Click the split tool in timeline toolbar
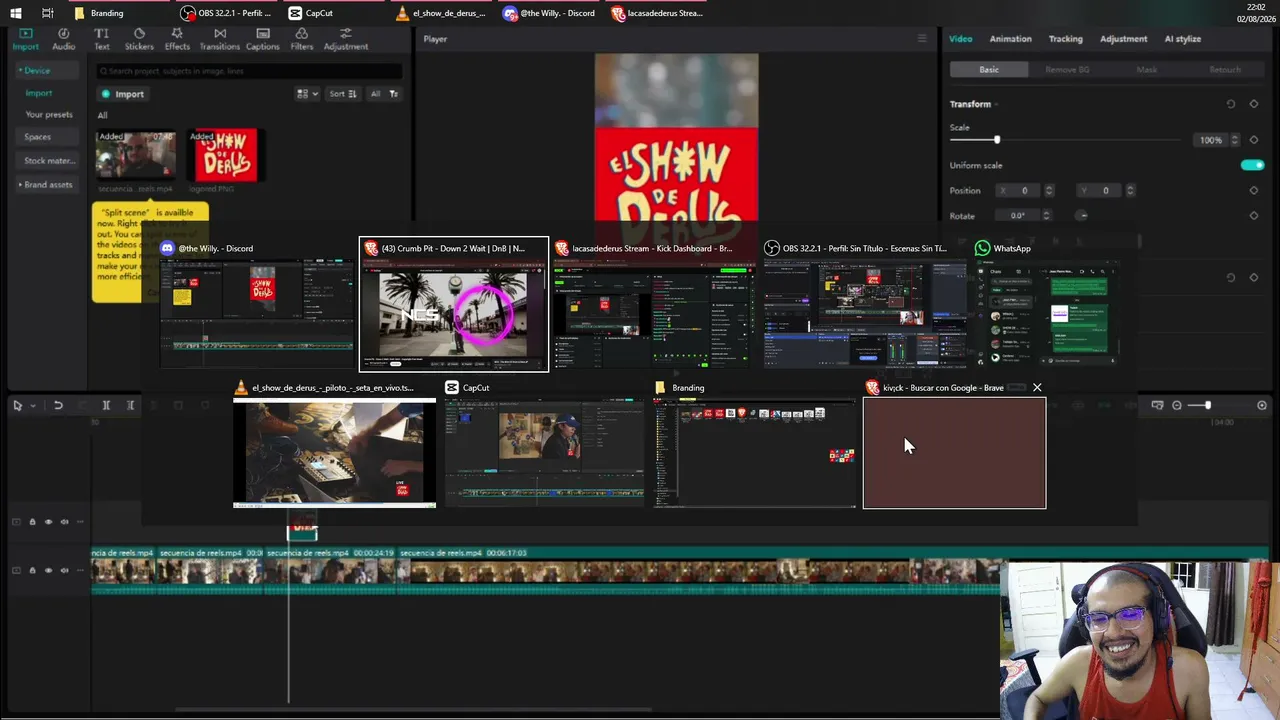 coord(106,405)
